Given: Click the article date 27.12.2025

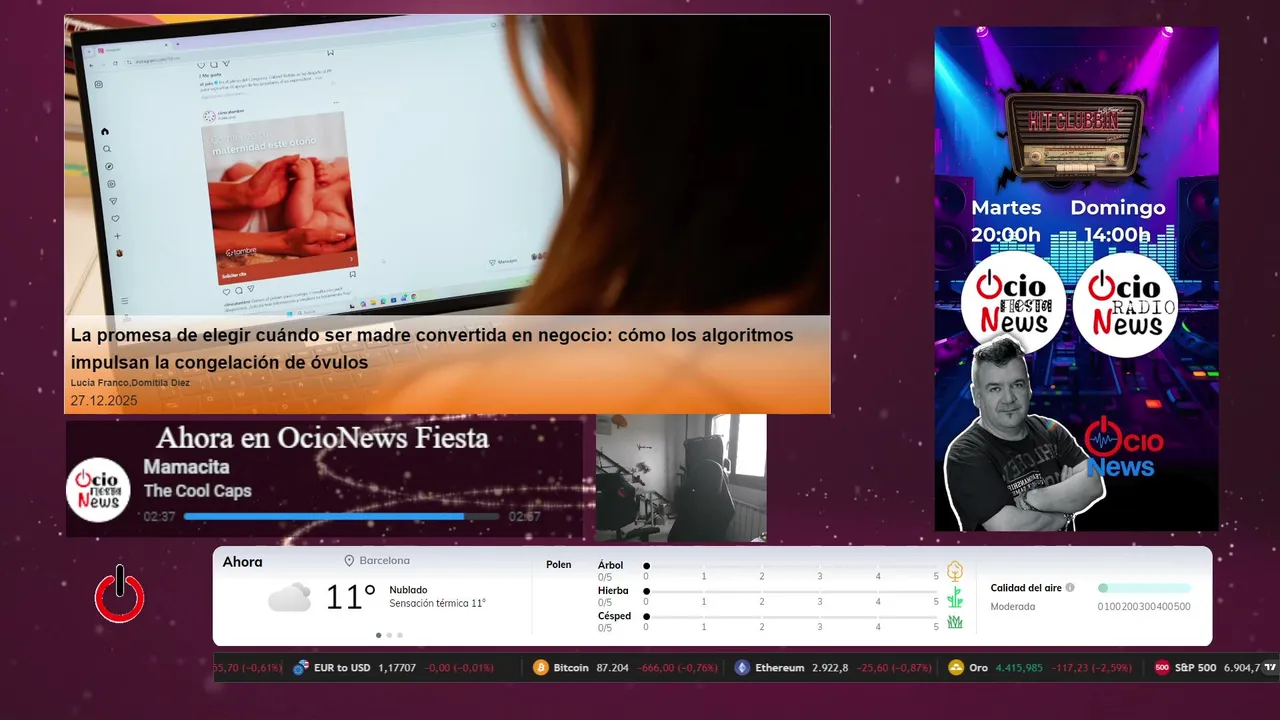Looking at the screenshot, I should click(104, 401).
